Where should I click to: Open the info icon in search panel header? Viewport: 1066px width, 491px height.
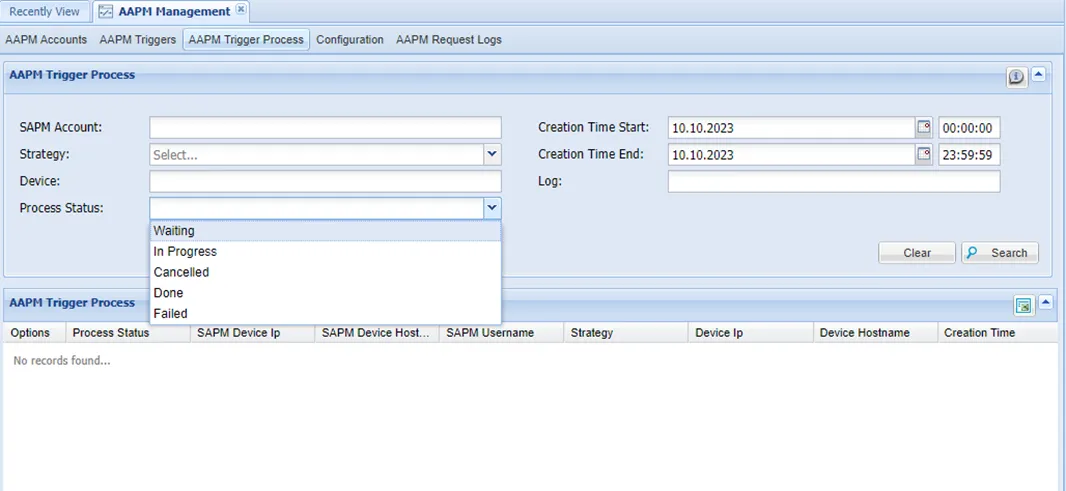pos(1016,78)
